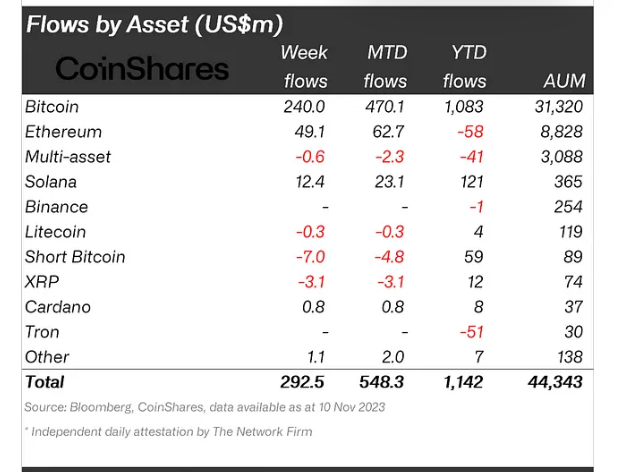Select the "YTD flows" column header

463,66
